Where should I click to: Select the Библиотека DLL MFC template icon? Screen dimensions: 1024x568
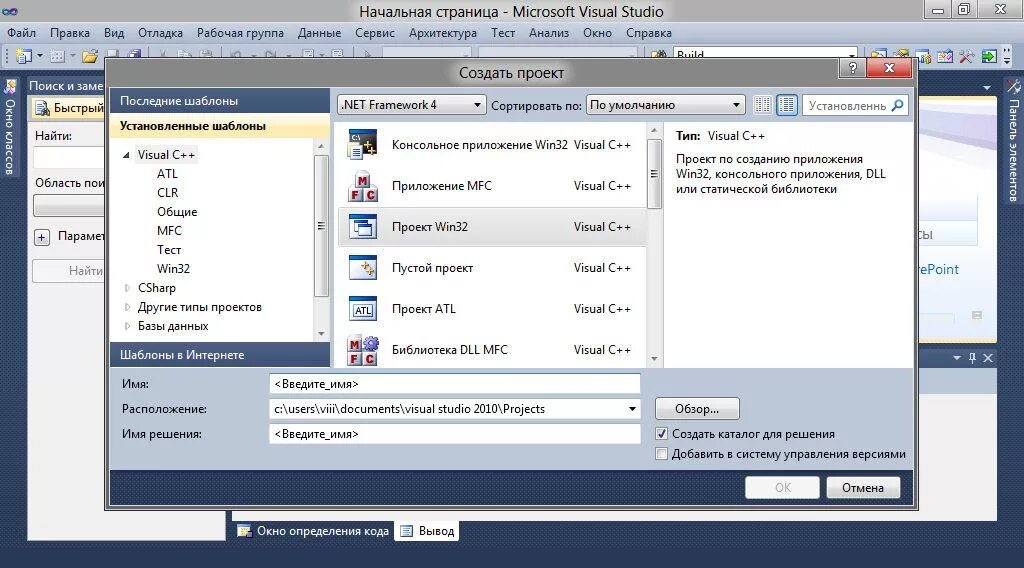pos(362,350)
